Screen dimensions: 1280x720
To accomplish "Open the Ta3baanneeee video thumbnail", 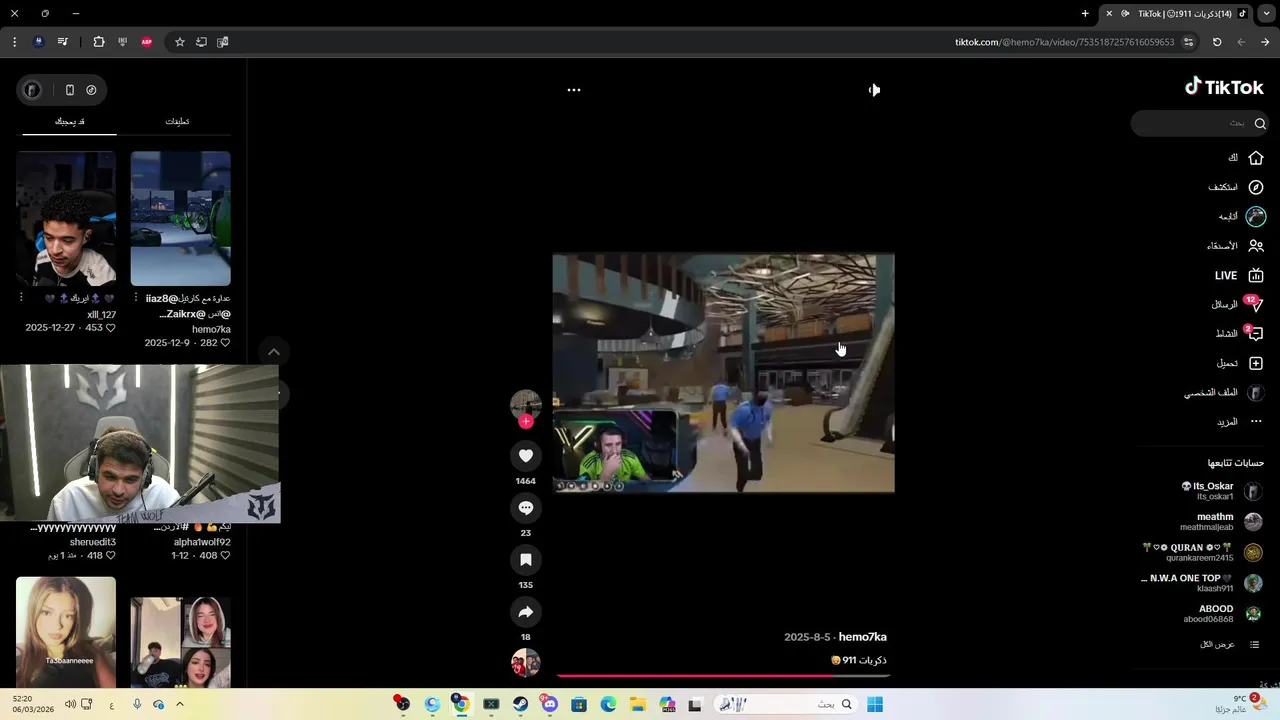I will coord(66,632).
